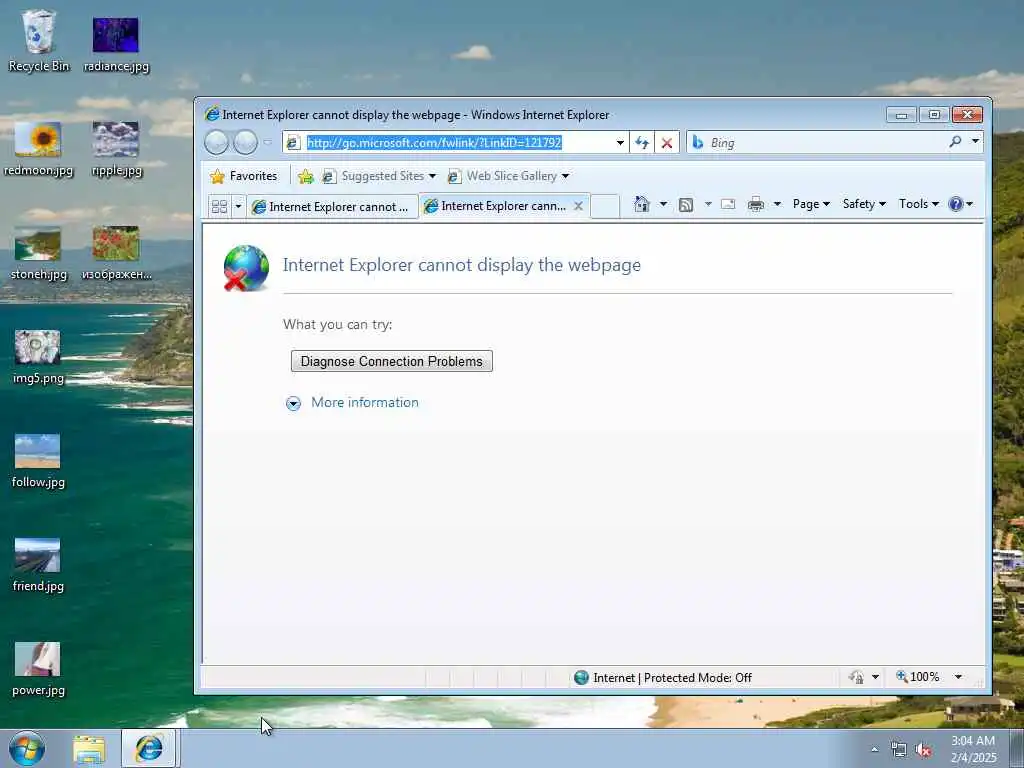The width and height of the screenshot is (1024, 768).
Task: Open the Web Slice Gallery link
Action: [508, 176]
